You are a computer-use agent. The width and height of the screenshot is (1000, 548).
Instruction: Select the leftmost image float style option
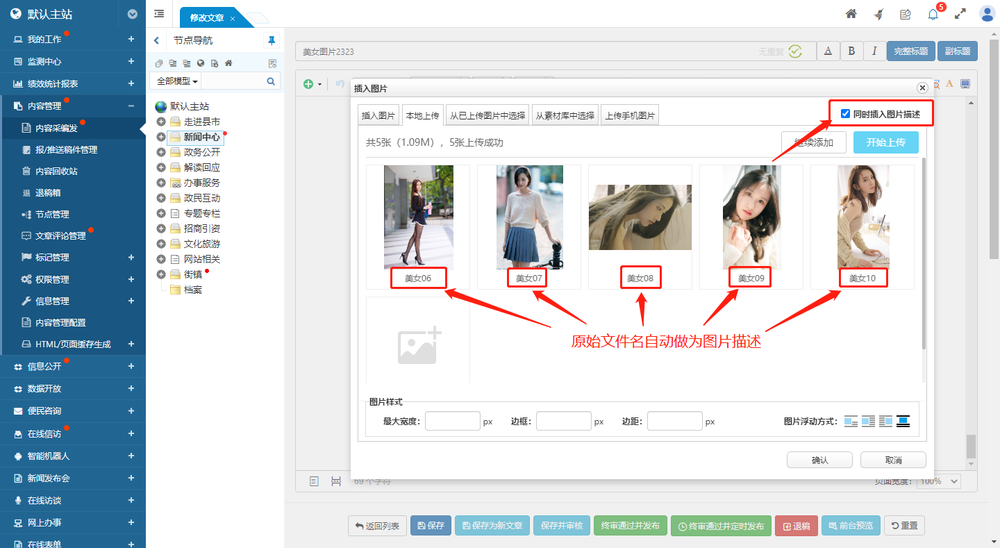click(851, 421)
